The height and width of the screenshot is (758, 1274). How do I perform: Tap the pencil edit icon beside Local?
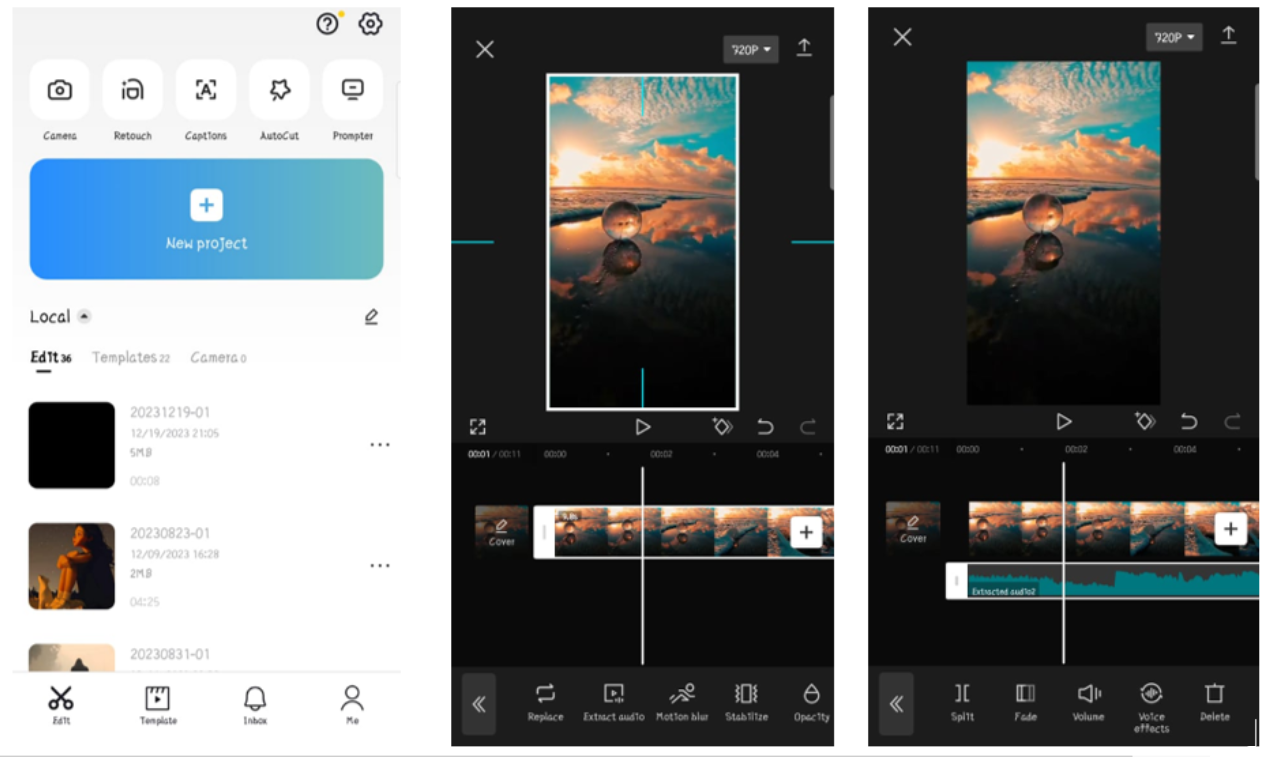pos(371,317)
